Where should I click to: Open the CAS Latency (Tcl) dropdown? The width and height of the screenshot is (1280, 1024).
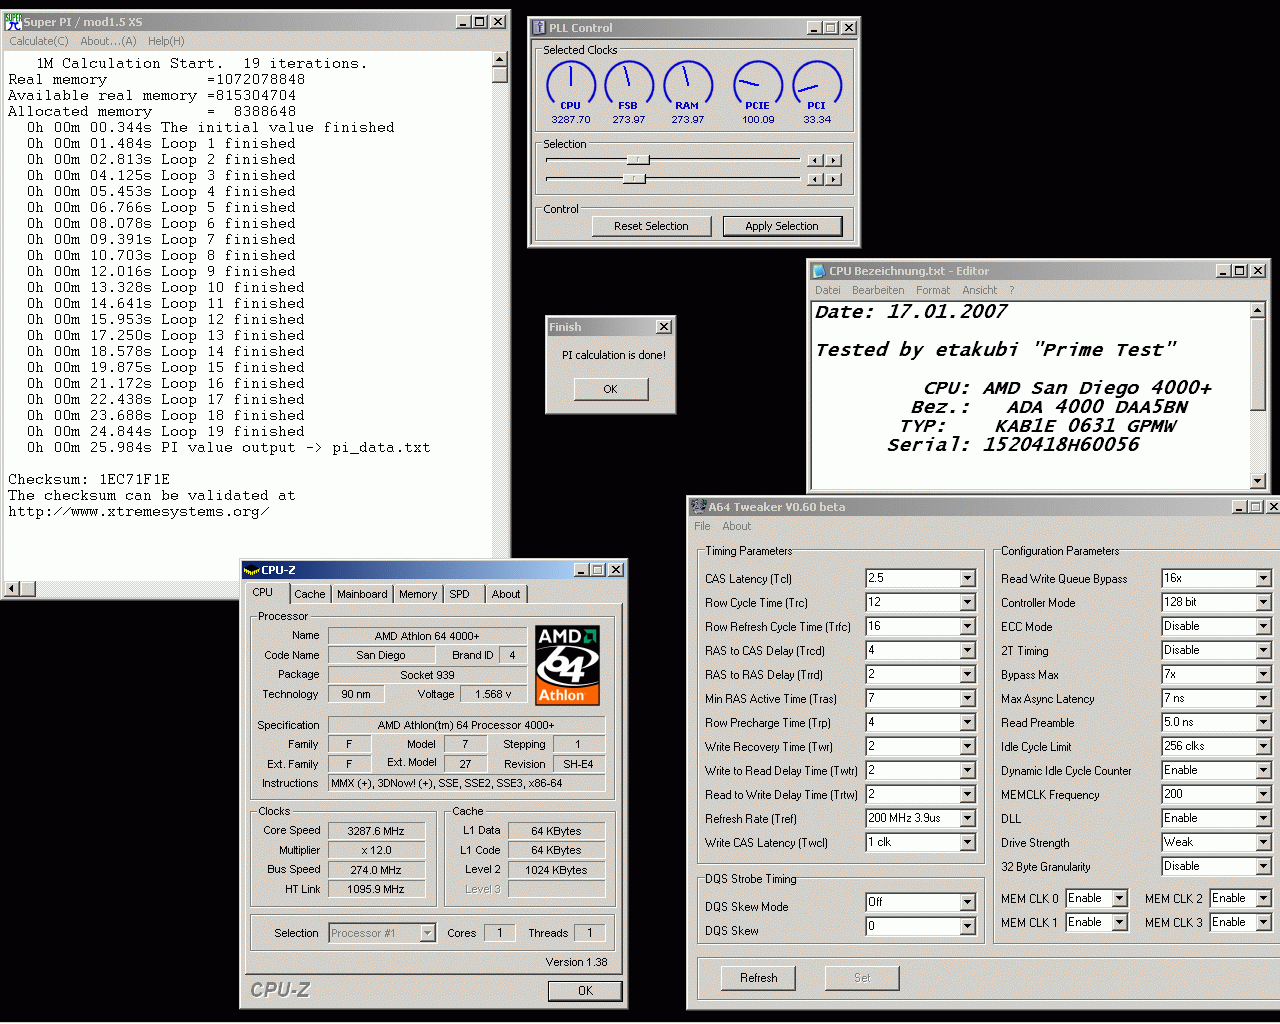(x=967, y=578)
